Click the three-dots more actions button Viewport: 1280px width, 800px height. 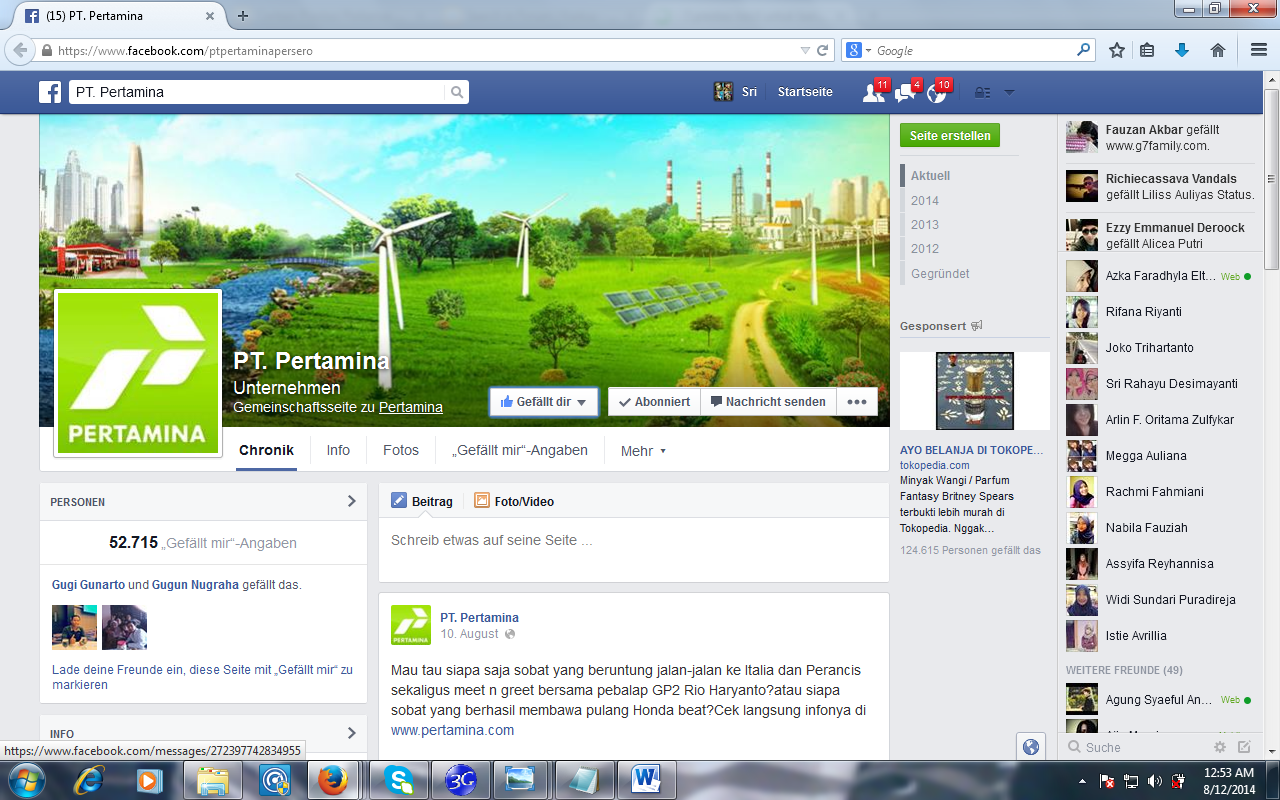857,402
